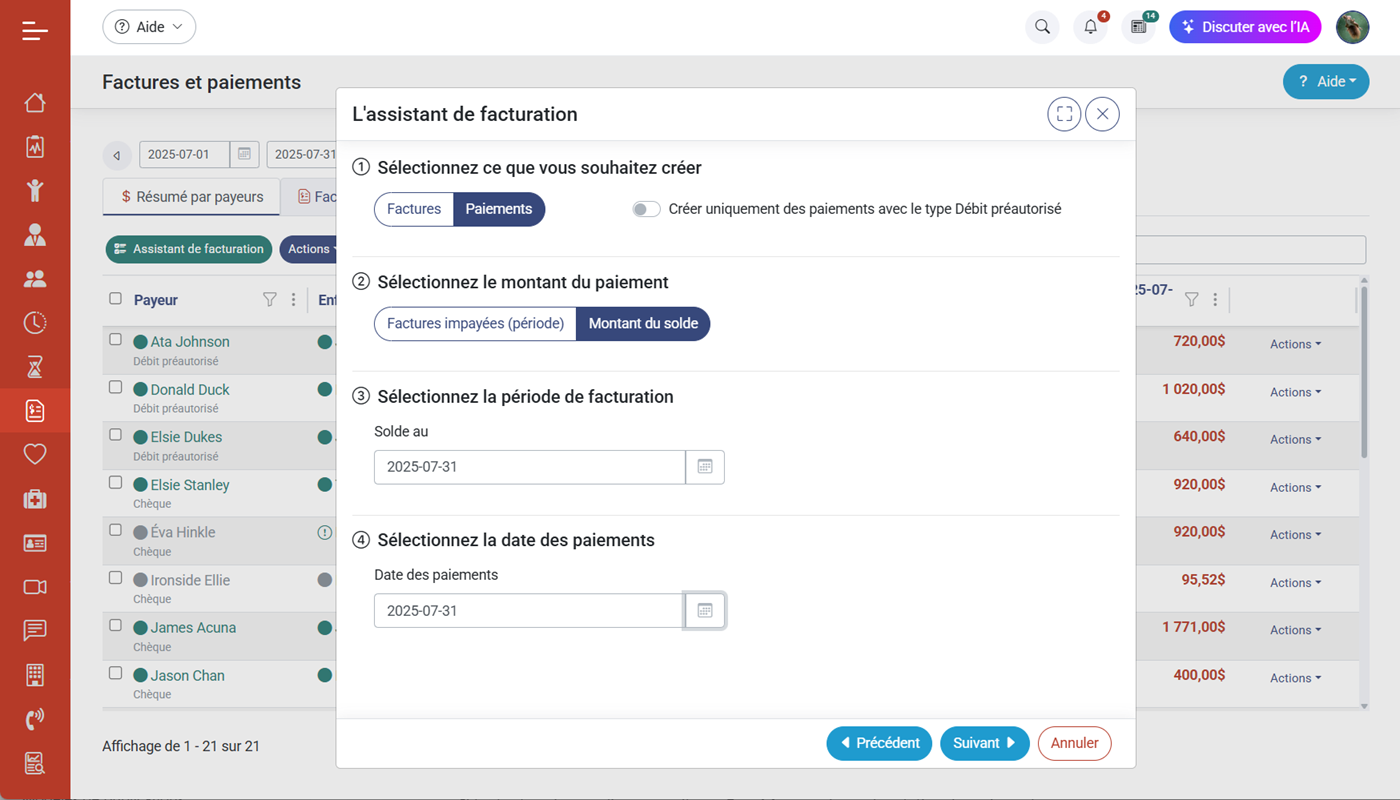Image resolution: width=1400 pixels, height=800 pixels.
Task: Check the Ata Johnson row checkbox
Action: coord(115,340)
